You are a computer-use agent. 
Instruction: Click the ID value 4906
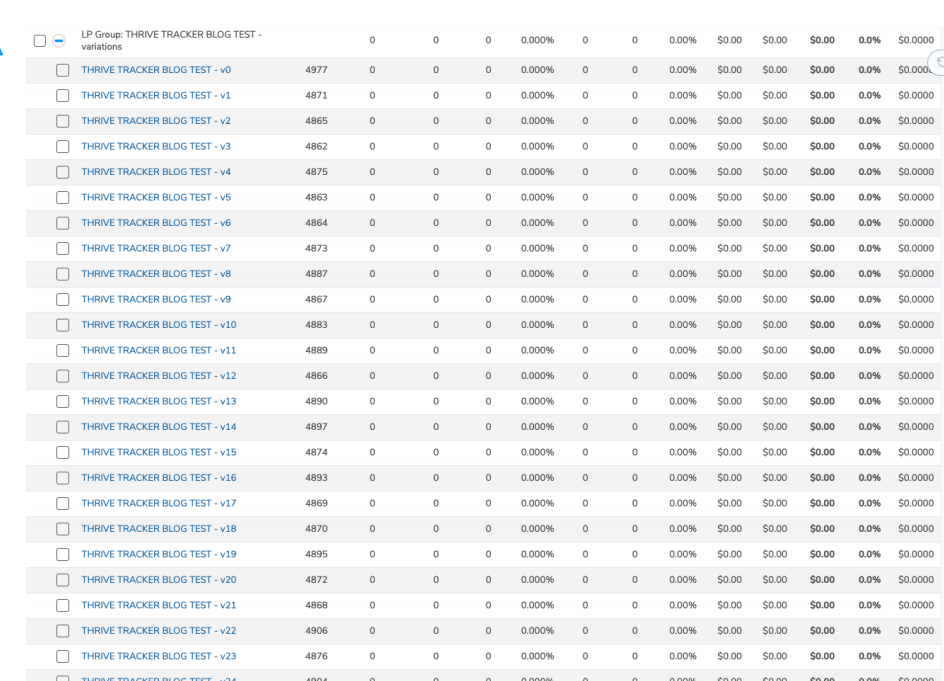tap(316, 630)
